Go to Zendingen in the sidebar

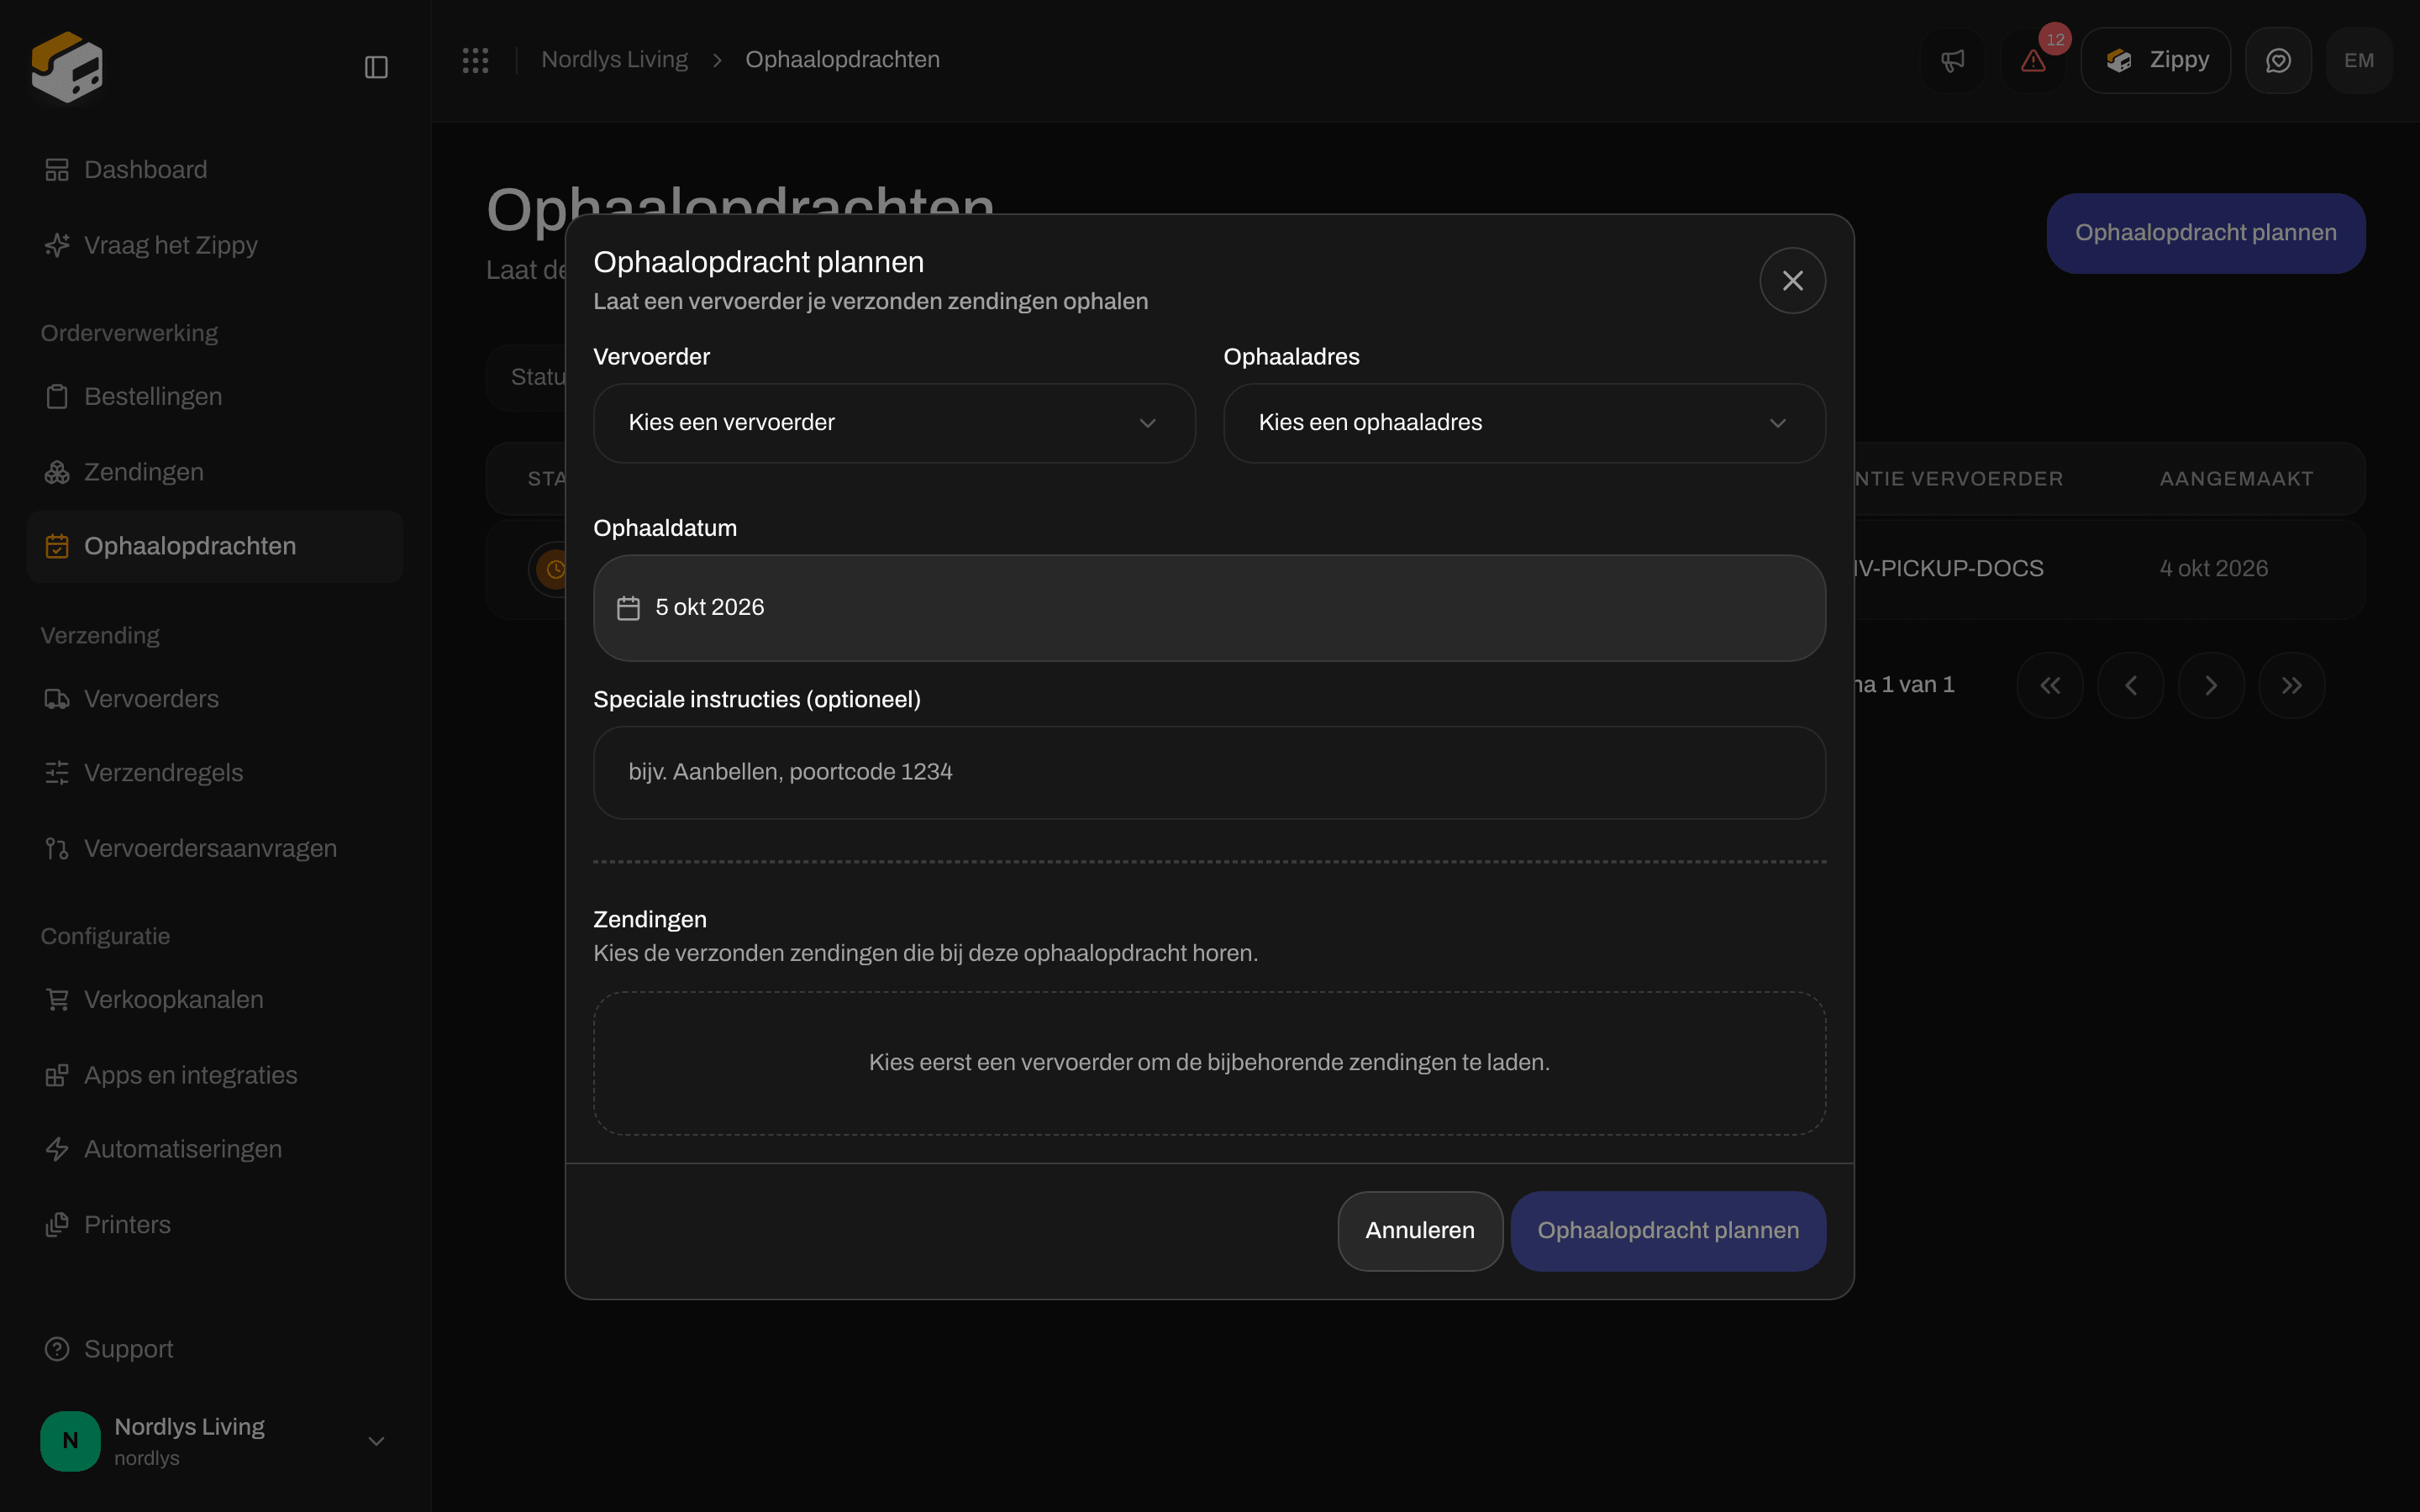point(215,472)
